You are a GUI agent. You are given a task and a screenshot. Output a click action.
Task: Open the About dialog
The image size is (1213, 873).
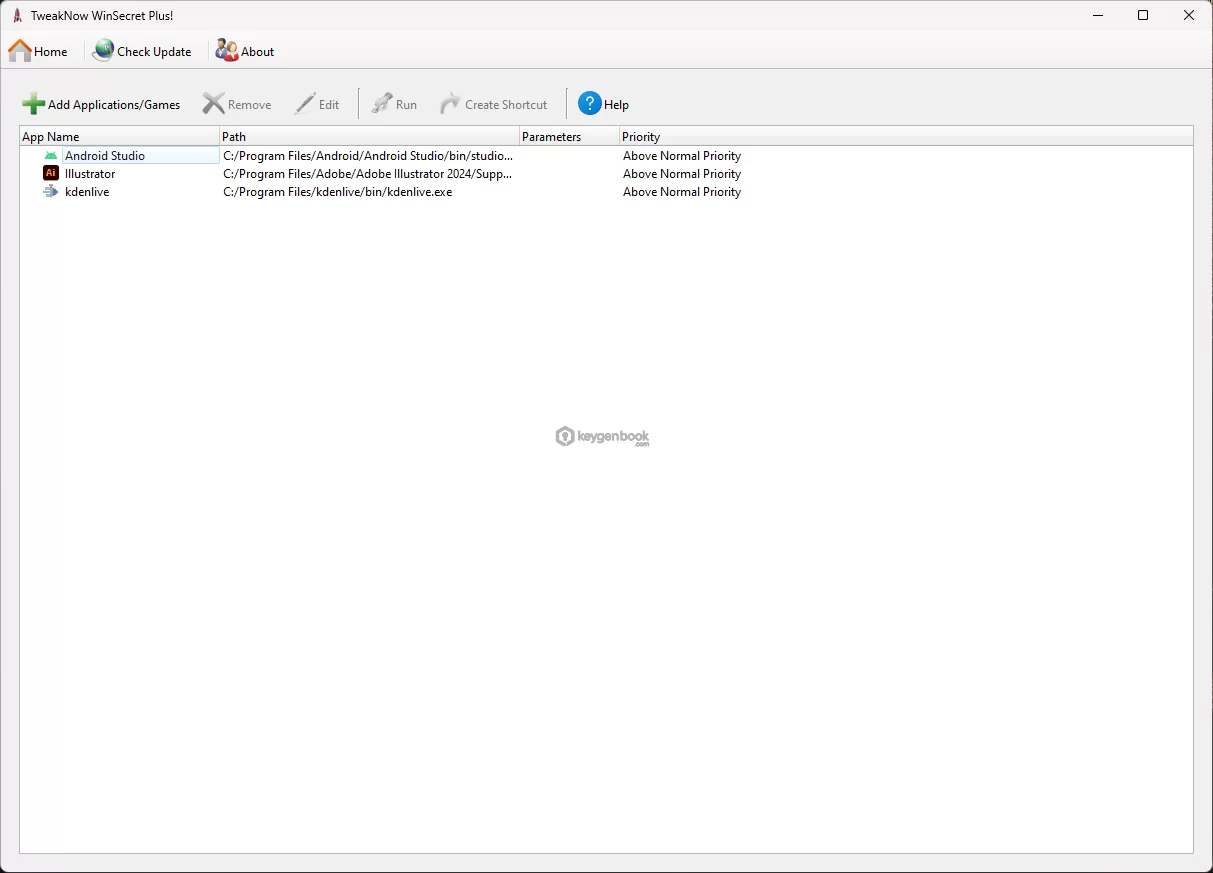245,51
